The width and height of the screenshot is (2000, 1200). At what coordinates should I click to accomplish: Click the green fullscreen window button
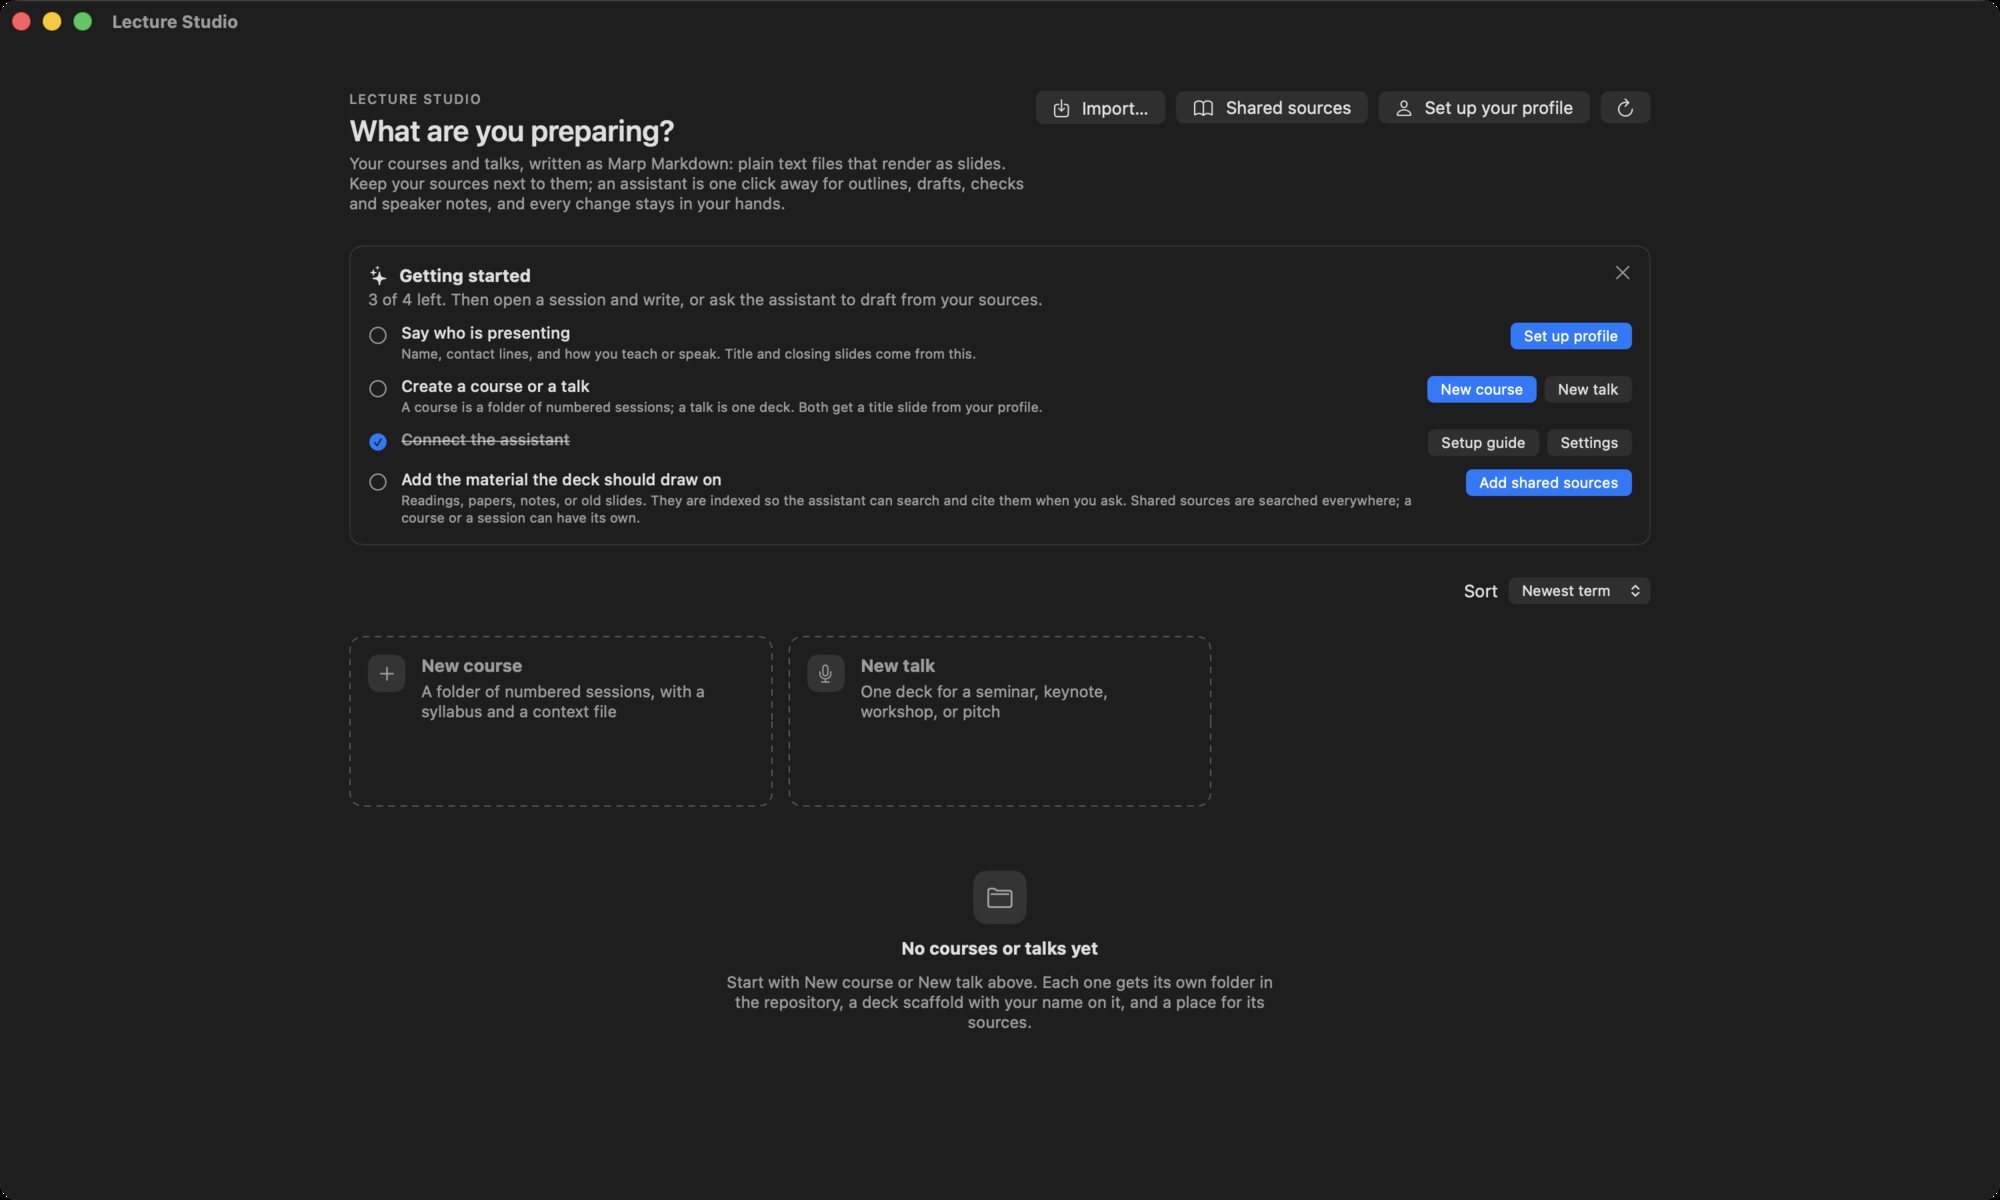pos(83,22)
